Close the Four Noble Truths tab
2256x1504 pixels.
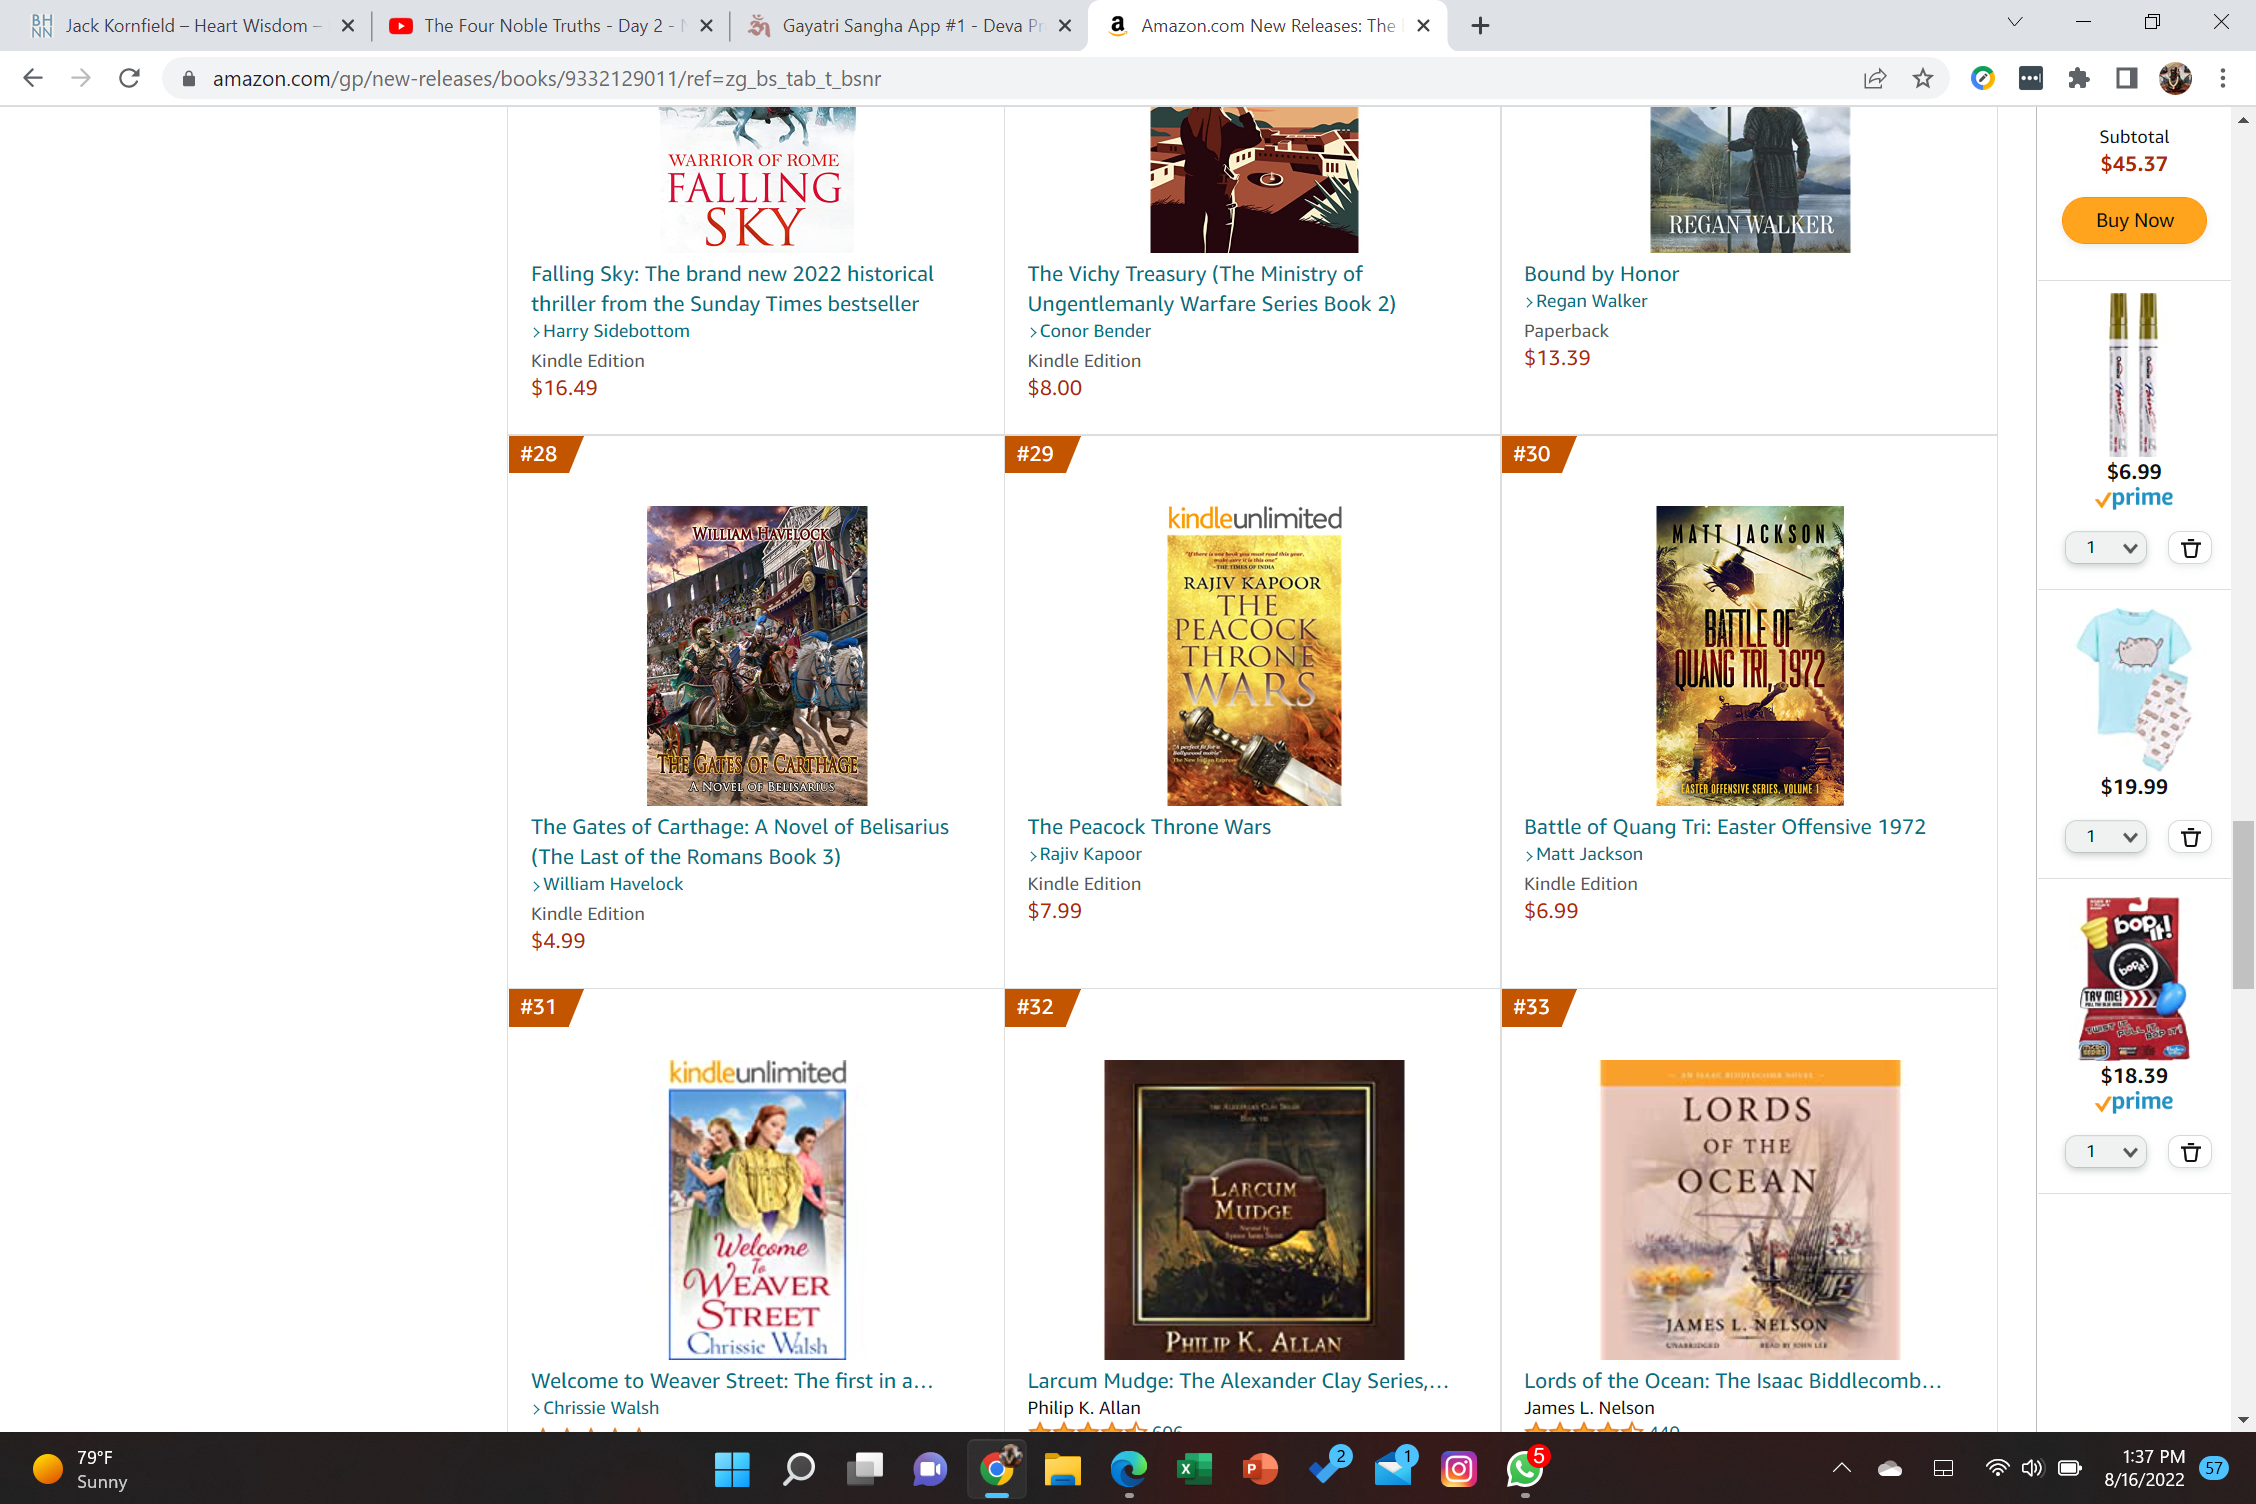(706, 26)
